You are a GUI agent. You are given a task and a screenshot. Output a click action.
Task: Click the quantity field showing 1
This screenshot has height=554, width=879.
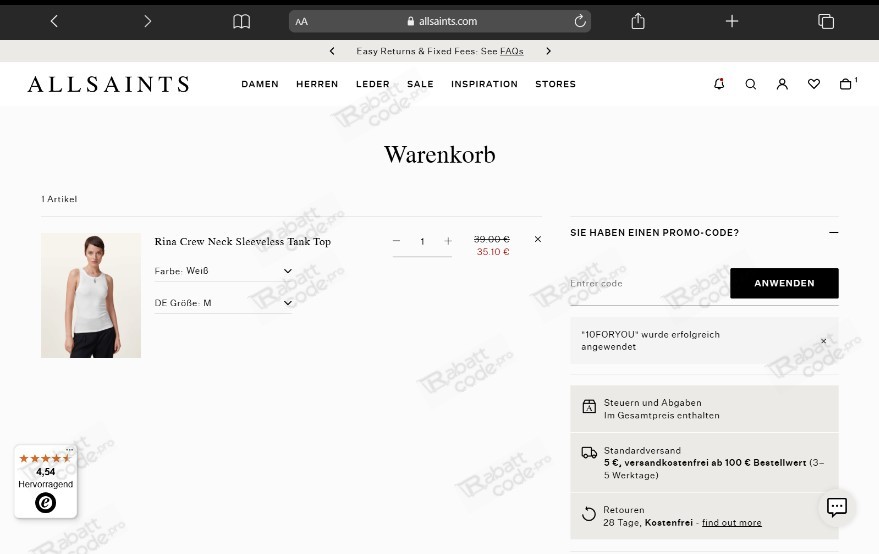(422, 242)
